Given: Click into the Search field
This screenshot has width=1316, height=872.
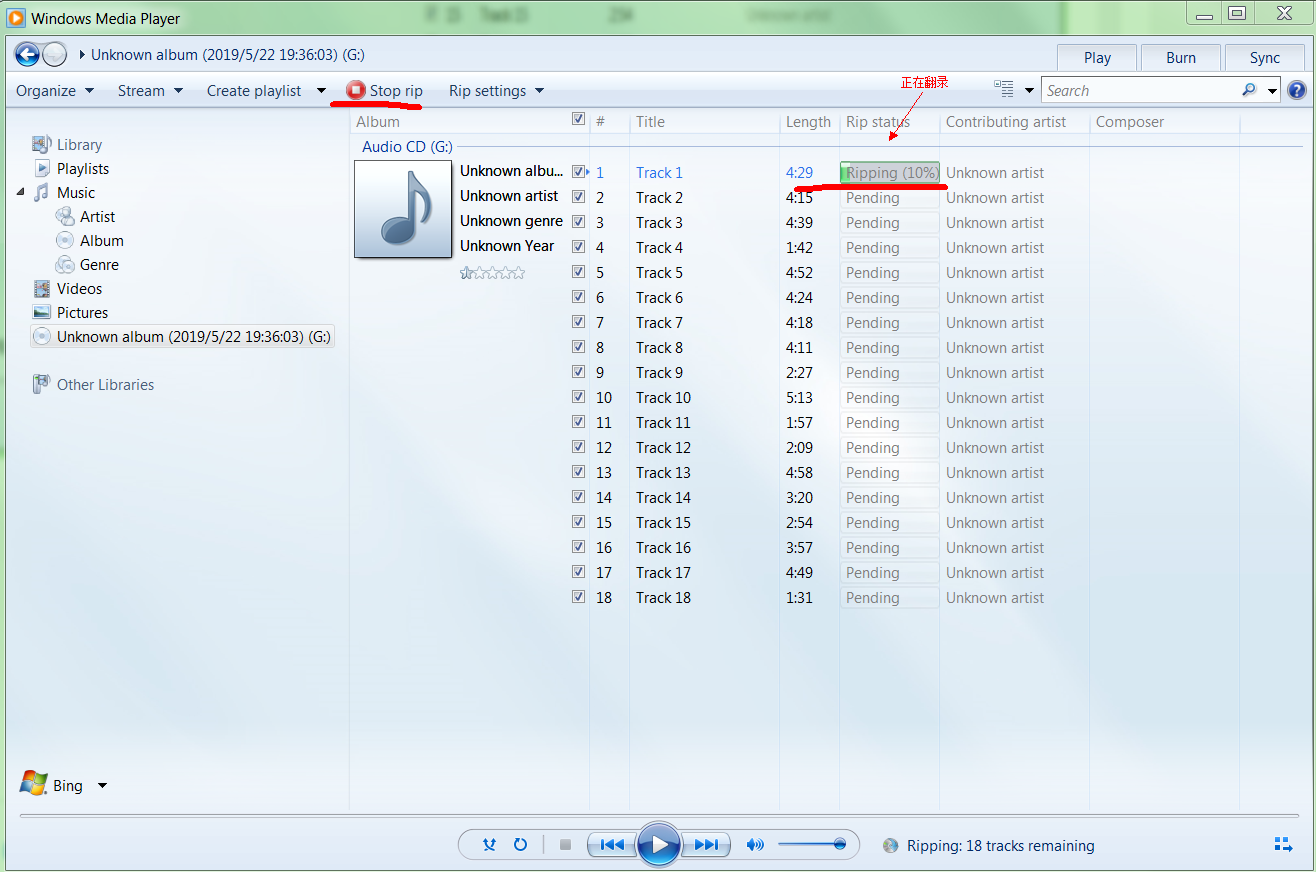Looking at the screenshot, I should point(1140,90).
